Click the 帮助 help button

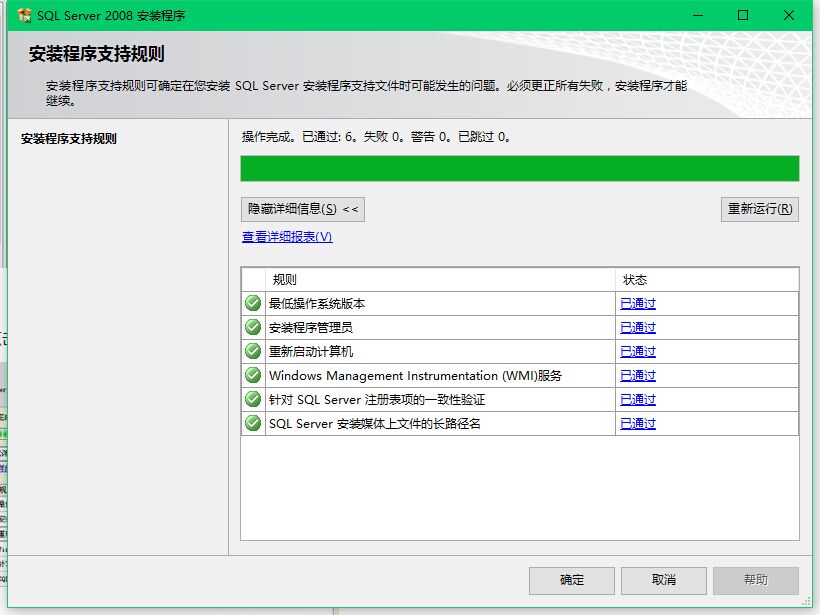(756, 580)
